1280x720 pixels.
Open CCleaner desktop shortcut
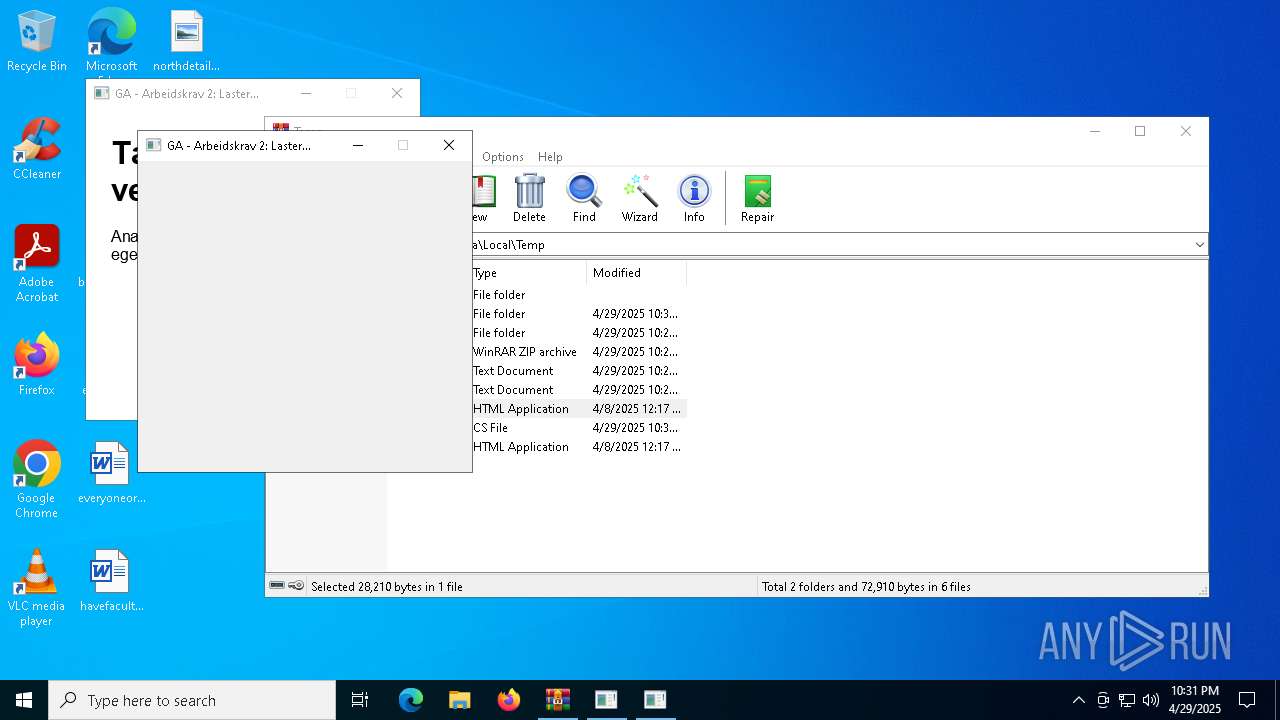37,149
